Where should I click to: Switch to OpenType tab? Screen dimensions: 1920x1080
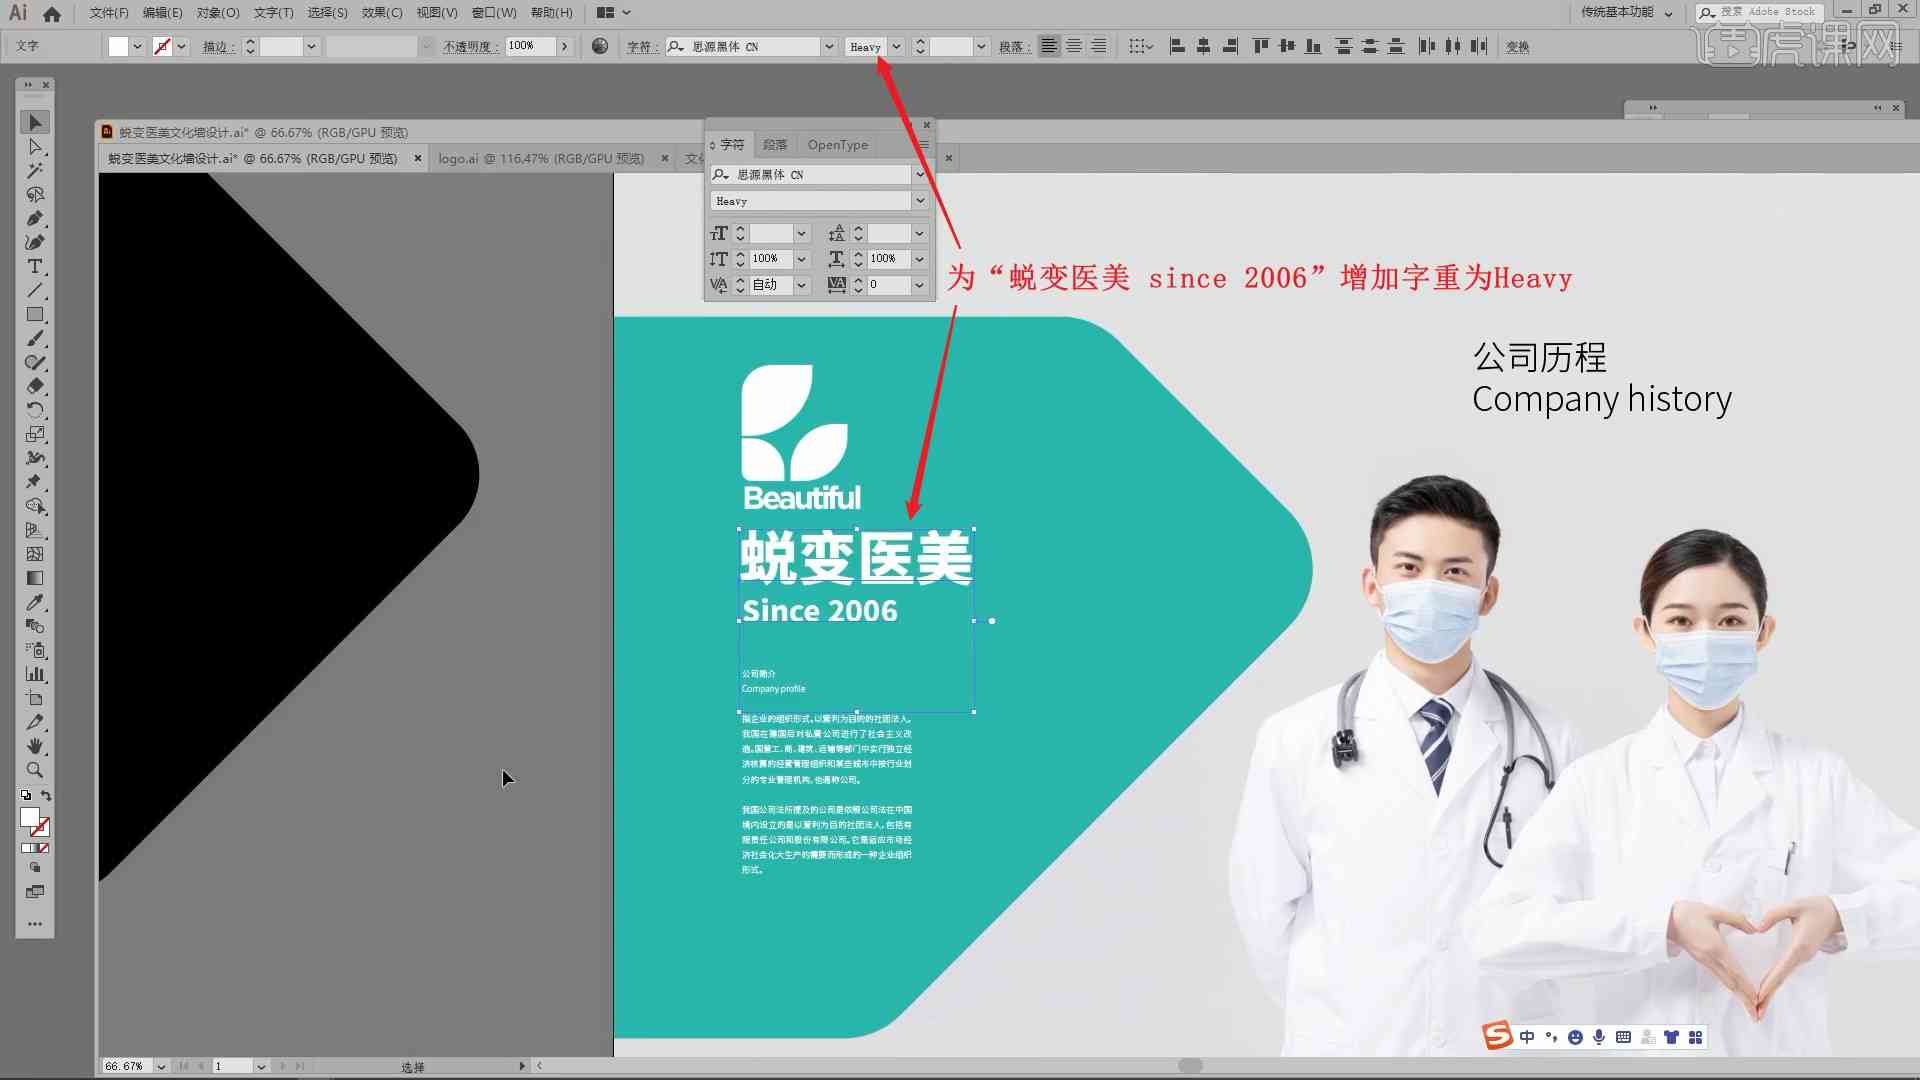pos(838,145)
